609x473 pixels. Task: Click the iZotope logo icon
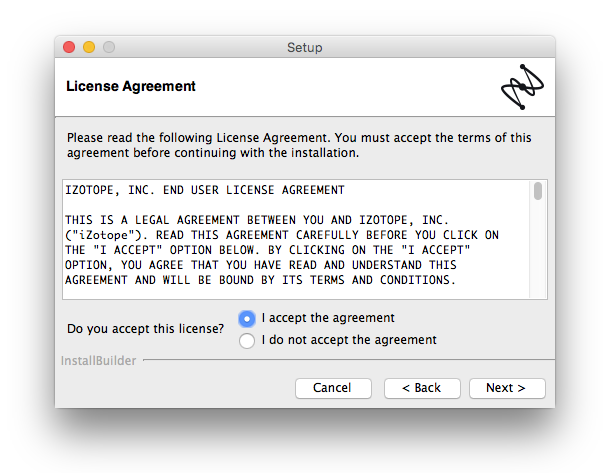pyautogui.click(x=522, y=87)
